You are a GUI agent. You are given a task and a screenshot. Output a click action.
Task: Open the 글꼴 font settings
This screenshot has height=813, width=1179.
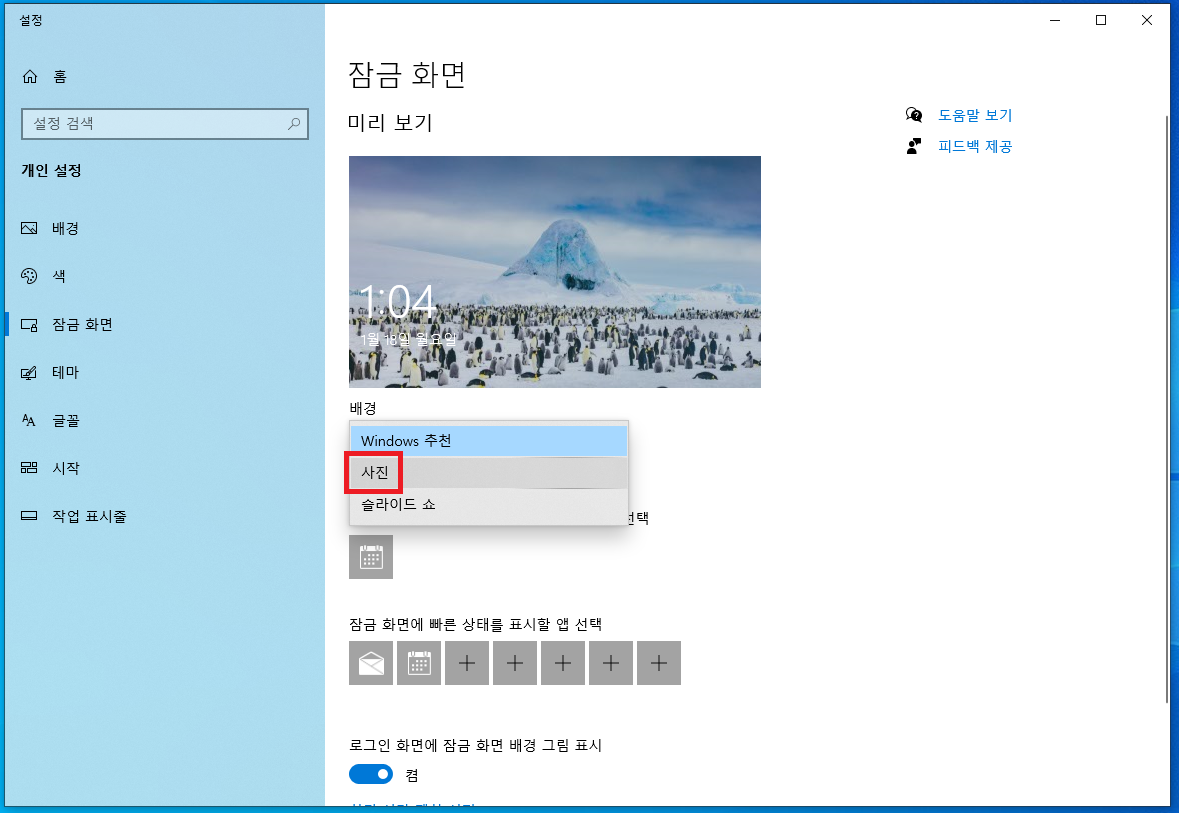[50, 420]
